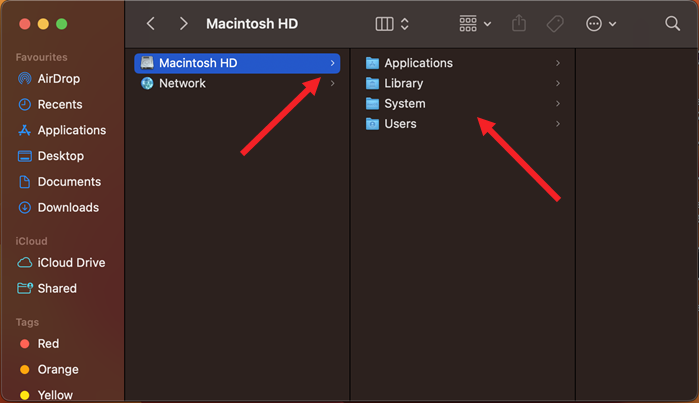This screenshot has height=403, width=699.
Task: Open Desktop in the sidebar
Action: pyautogui.click(x=62, y=156)
